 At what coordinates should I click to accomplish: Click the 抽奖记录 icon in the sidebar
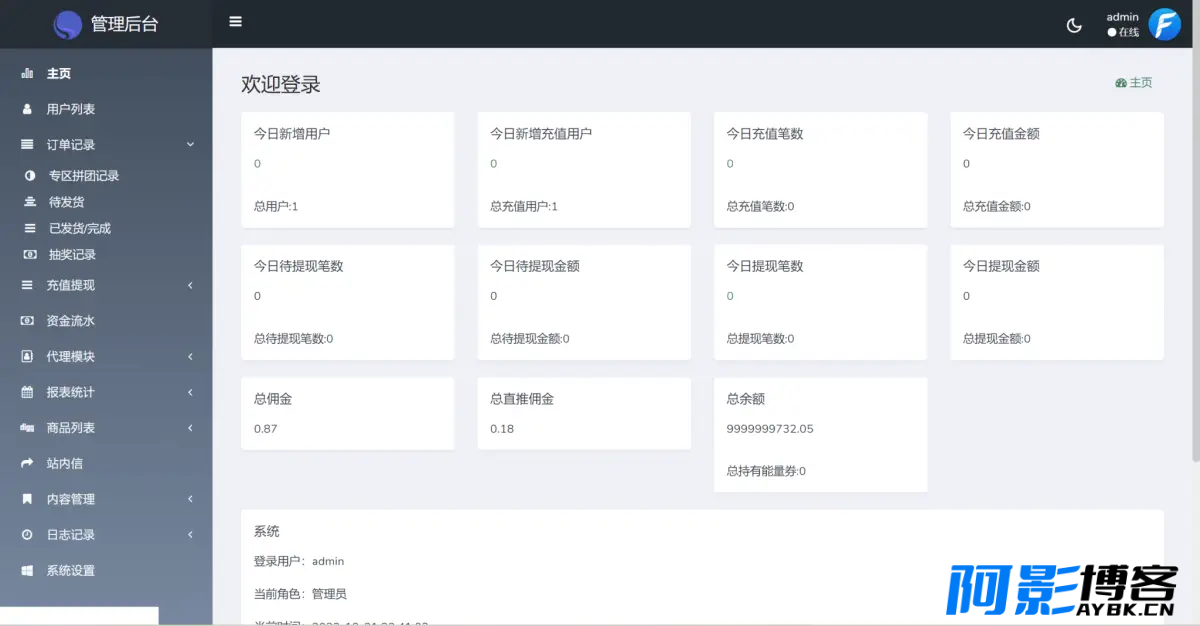(29, 254)
